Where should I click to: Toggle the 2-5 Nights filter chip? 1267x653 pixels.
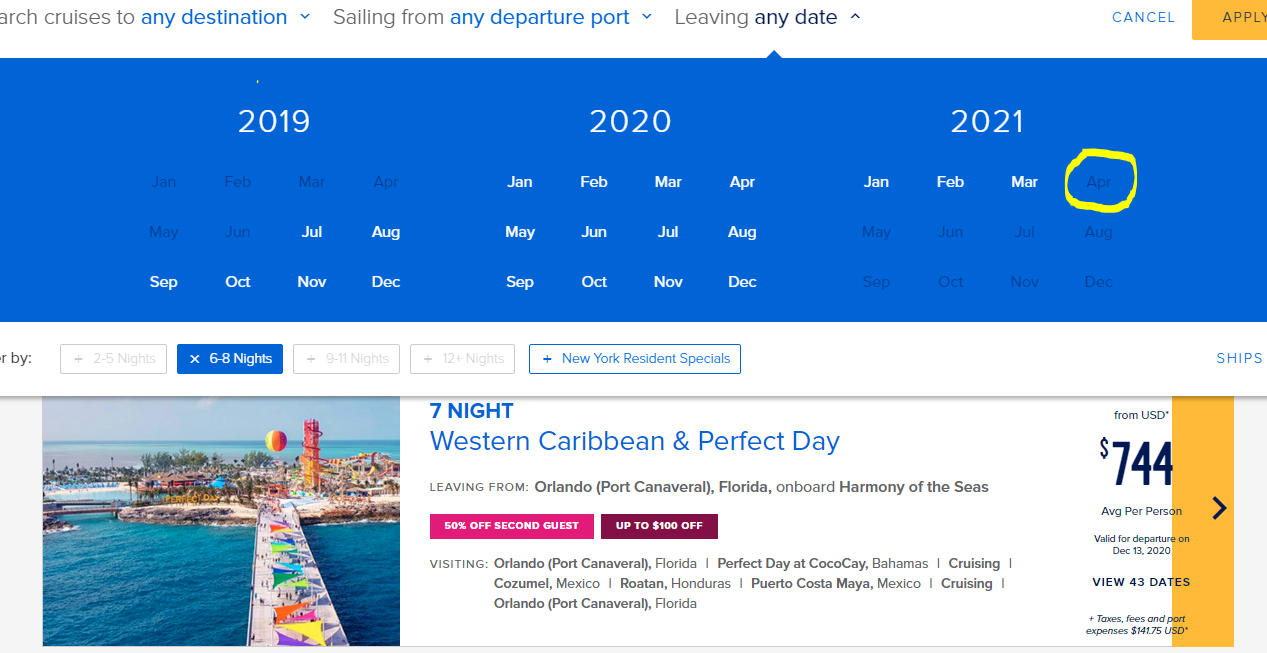pyautogui.click(x=114, y=359)
